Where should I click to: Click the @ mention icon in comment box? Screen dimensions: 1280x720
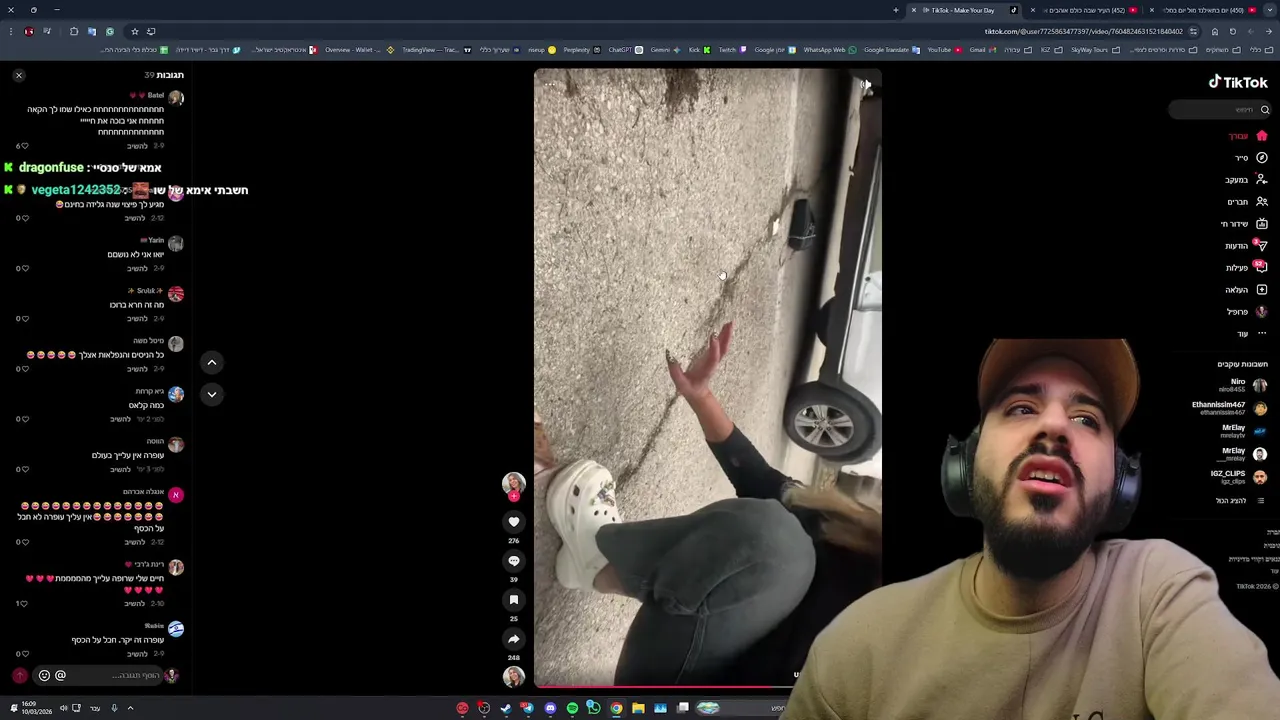60,676
